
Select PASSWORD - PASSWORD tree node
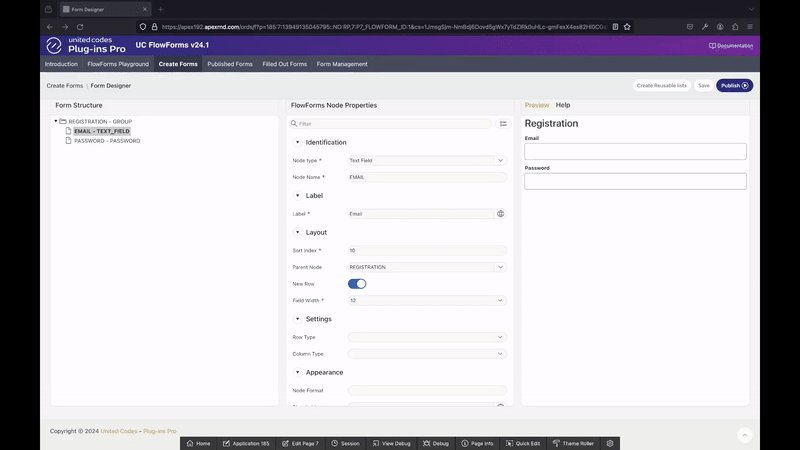(107, 141)
